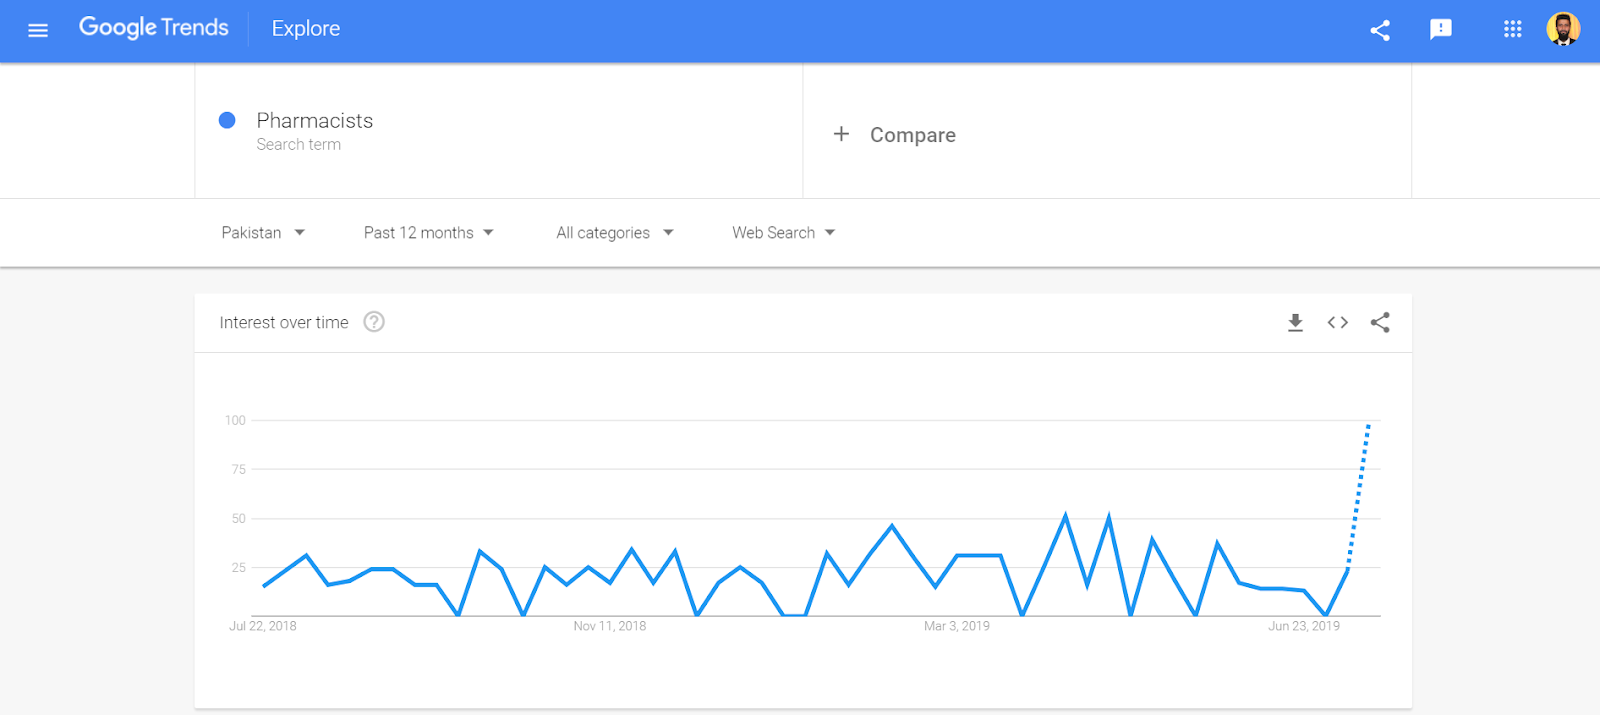Viewport: 1600px width, 715px height.
Task: Click the Google Trends logo
Action: pyautogui.click(x=154, y=28)
